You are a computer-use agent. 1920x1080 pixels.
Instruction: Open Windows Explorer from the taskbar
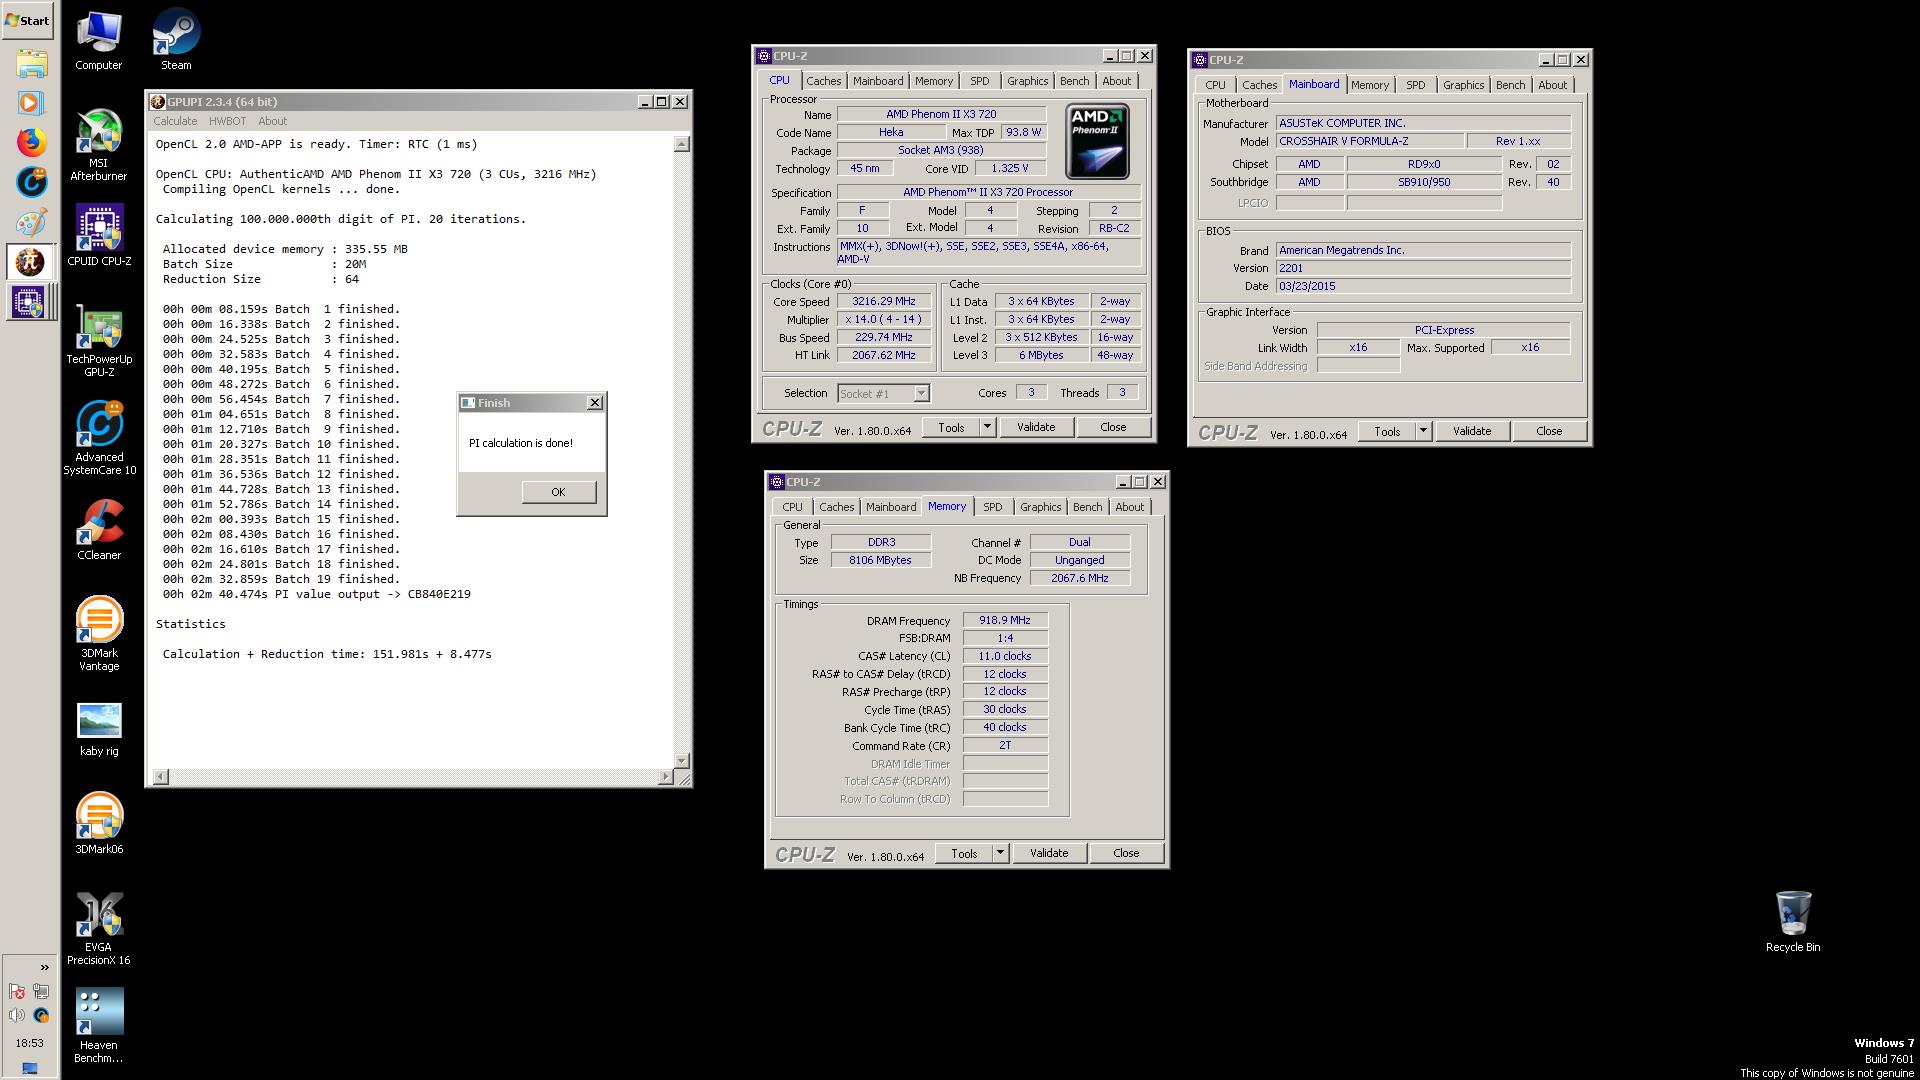tap(30, 64)
